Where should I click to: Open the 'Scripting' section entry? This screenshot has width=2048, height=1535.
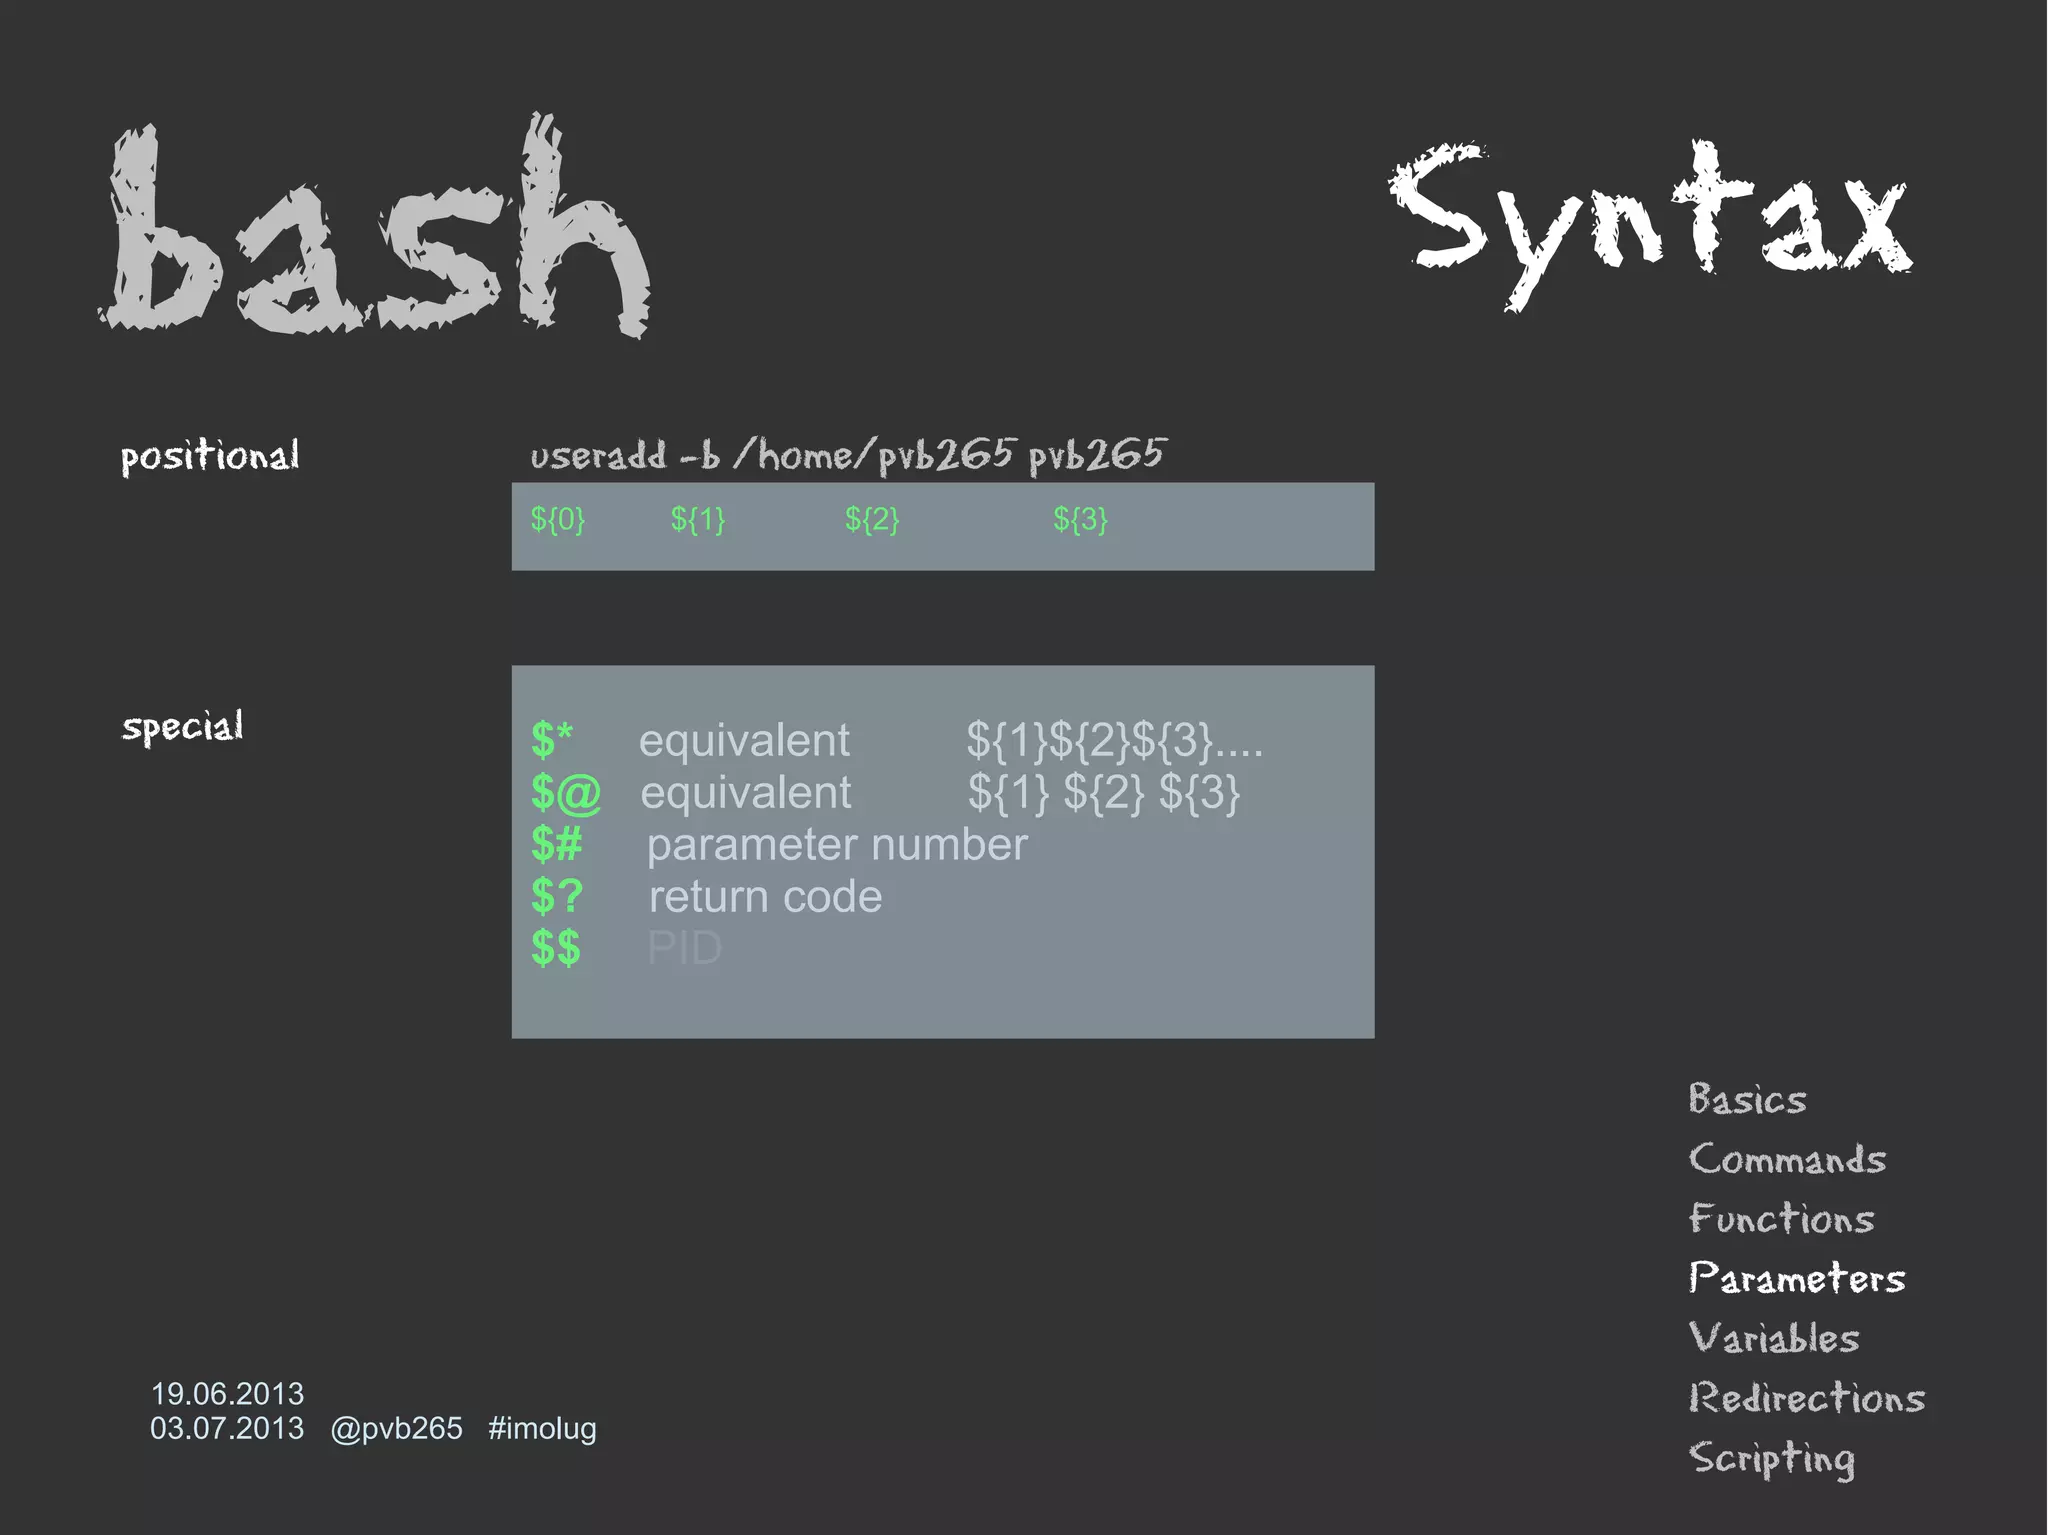(1772, 1460)
